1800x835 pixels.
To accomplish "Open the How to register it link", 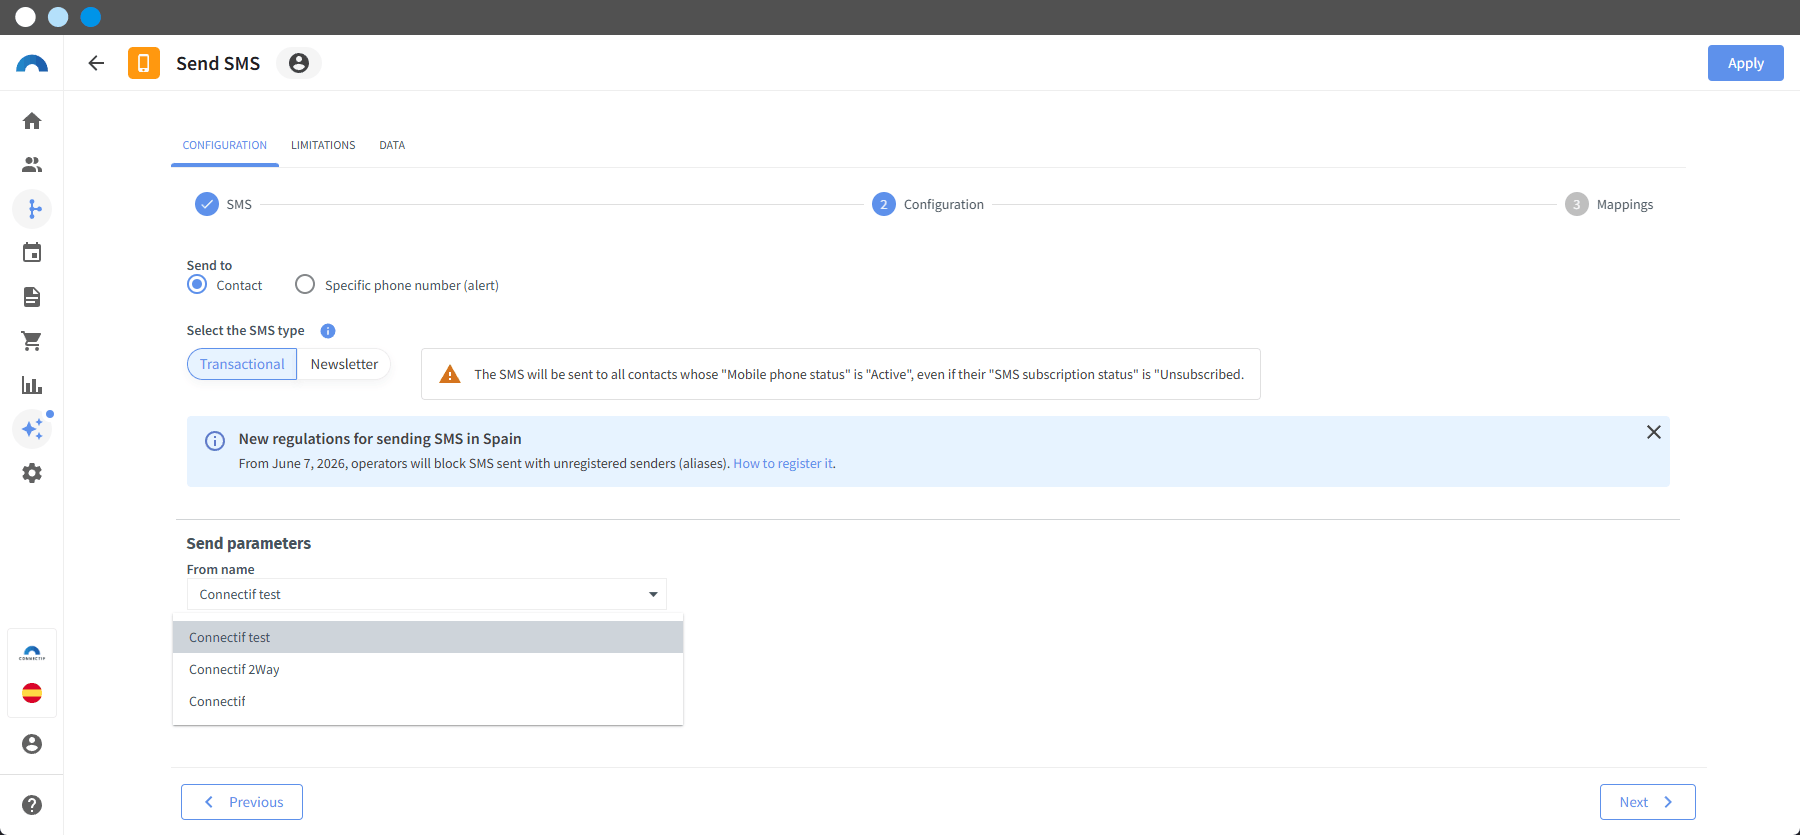I will (783, 464).
